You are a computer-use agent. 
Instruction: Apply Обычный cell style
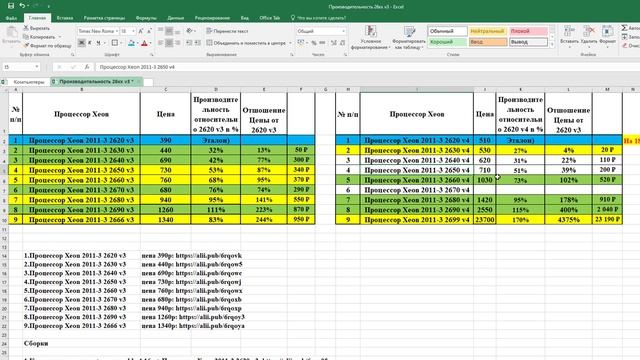[447, 31]
